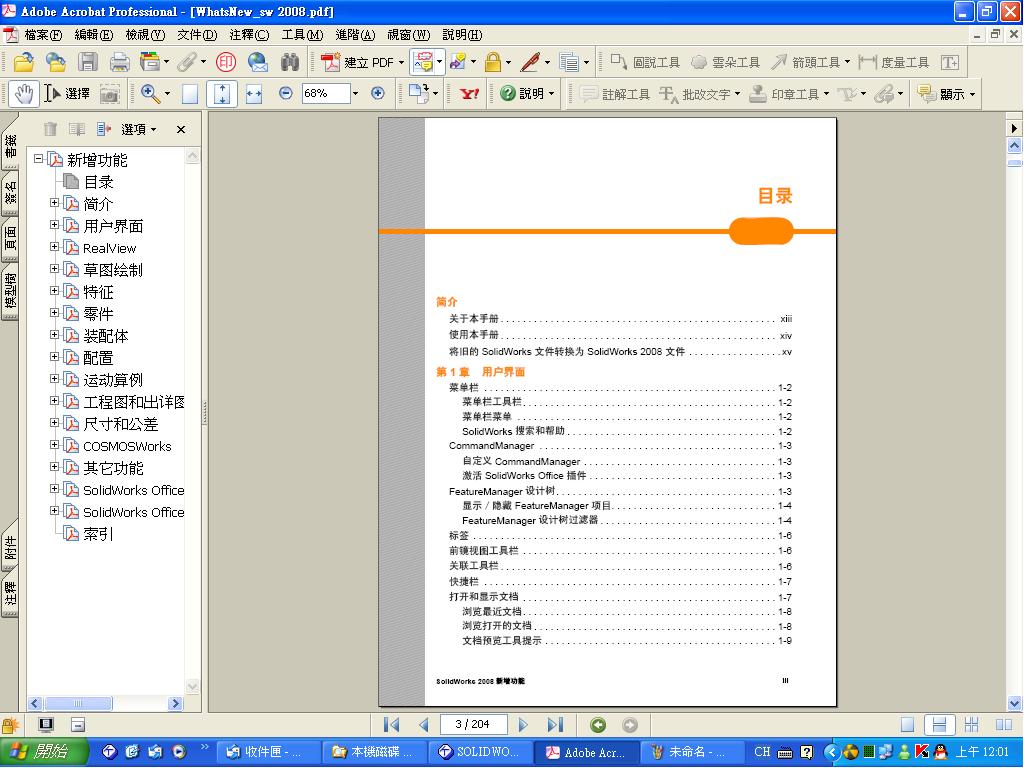Click the Snapshot camera tool
This screenshot has height=768, width=1024.
(x=109, y=94)
